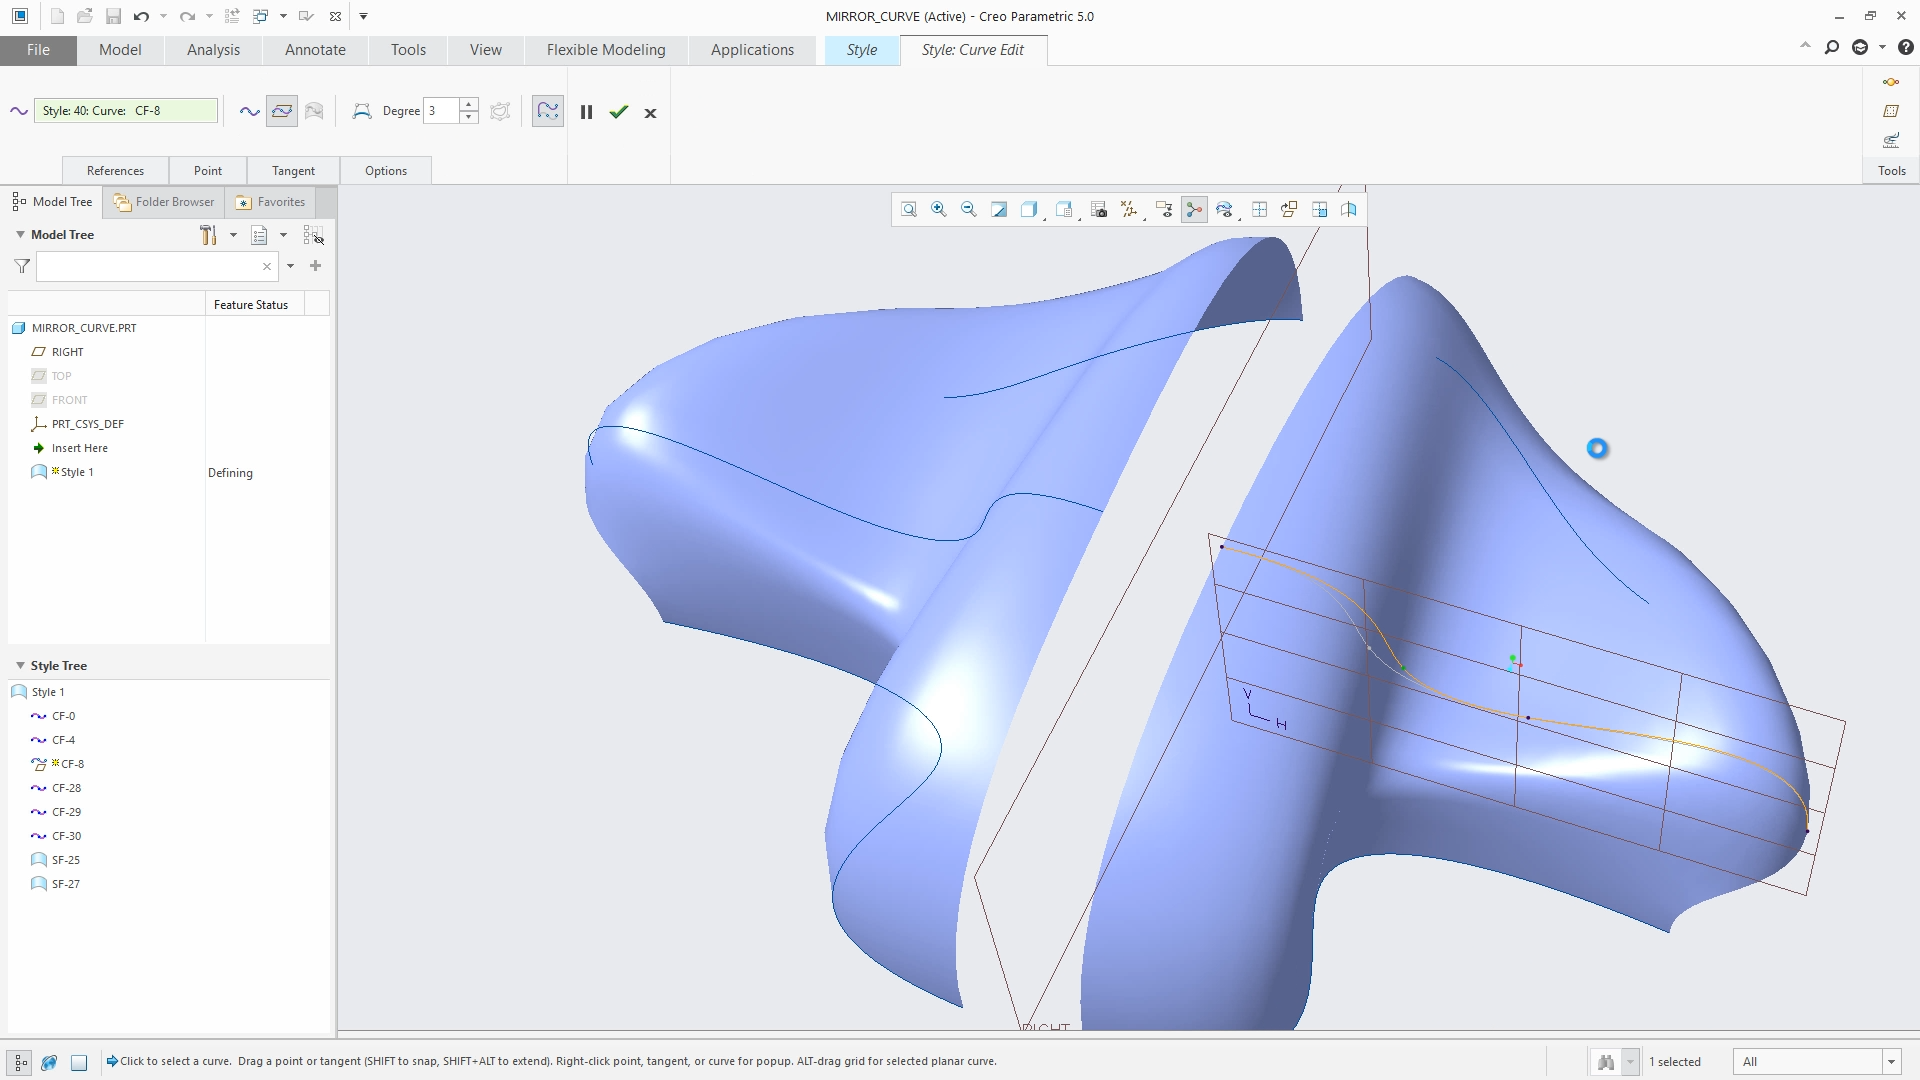Open the View Manager camera icon
Viewport: 1920px width, 1080px height.
1099,209
